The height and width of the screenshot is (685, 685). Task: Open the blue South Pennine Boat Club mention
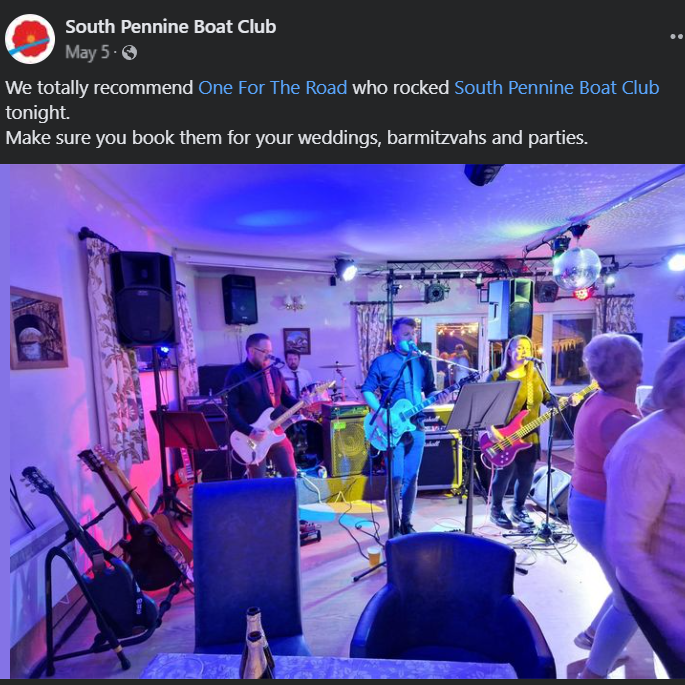pyautogui.click(x=557, y=88)
